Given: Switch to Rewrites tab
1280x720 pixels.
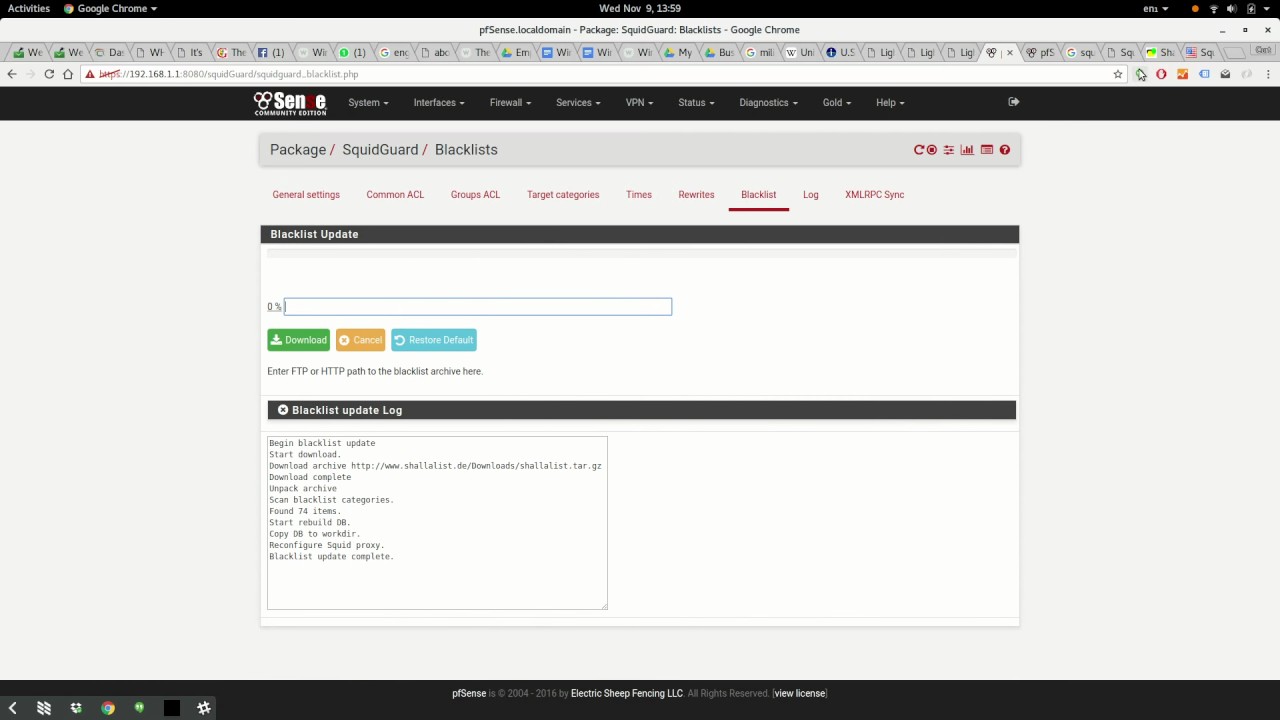Looking at the screenshot, I should [x=696, y=195].
